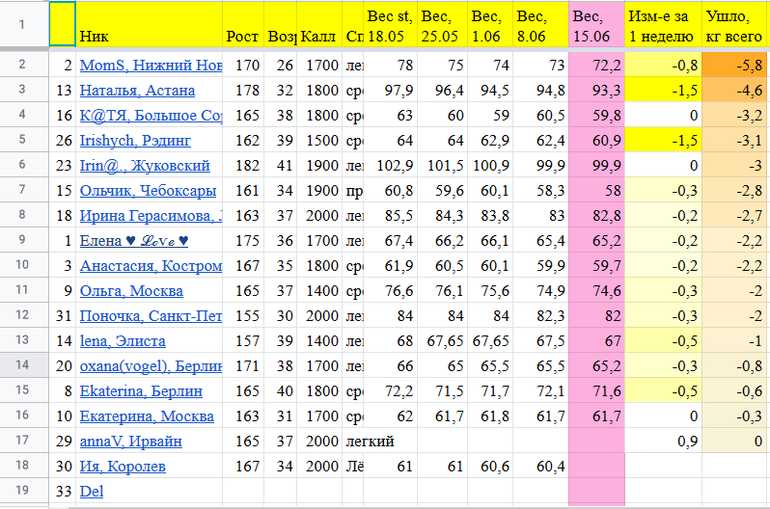The image size is (770, 509).
Task: Select the orange cell showing -5,8
Action: pos(735,66)
